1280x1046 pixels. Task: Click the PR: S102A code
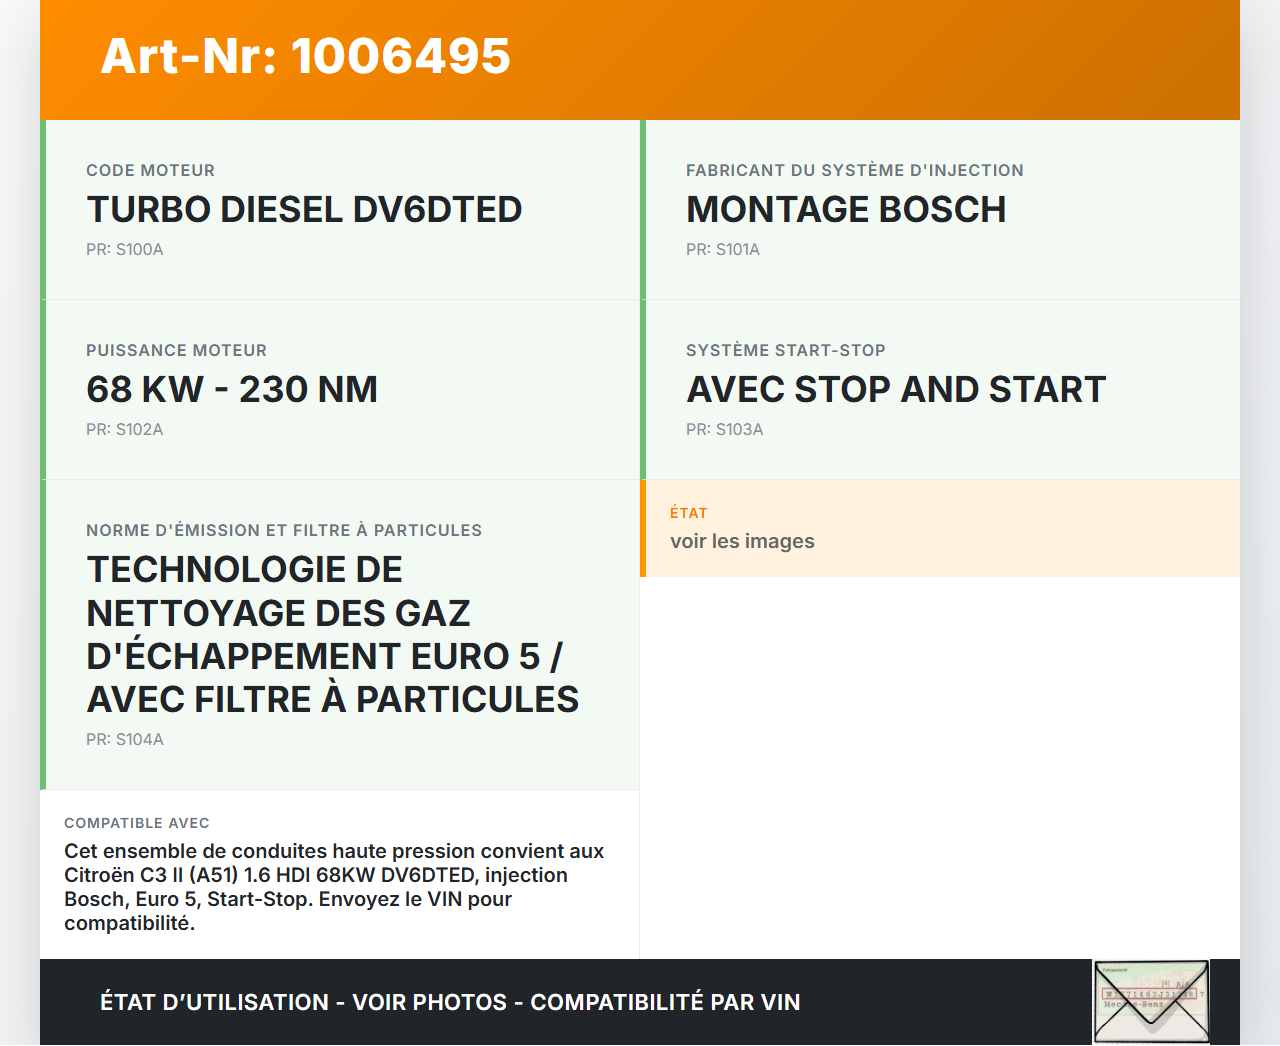tap(124, 430)
